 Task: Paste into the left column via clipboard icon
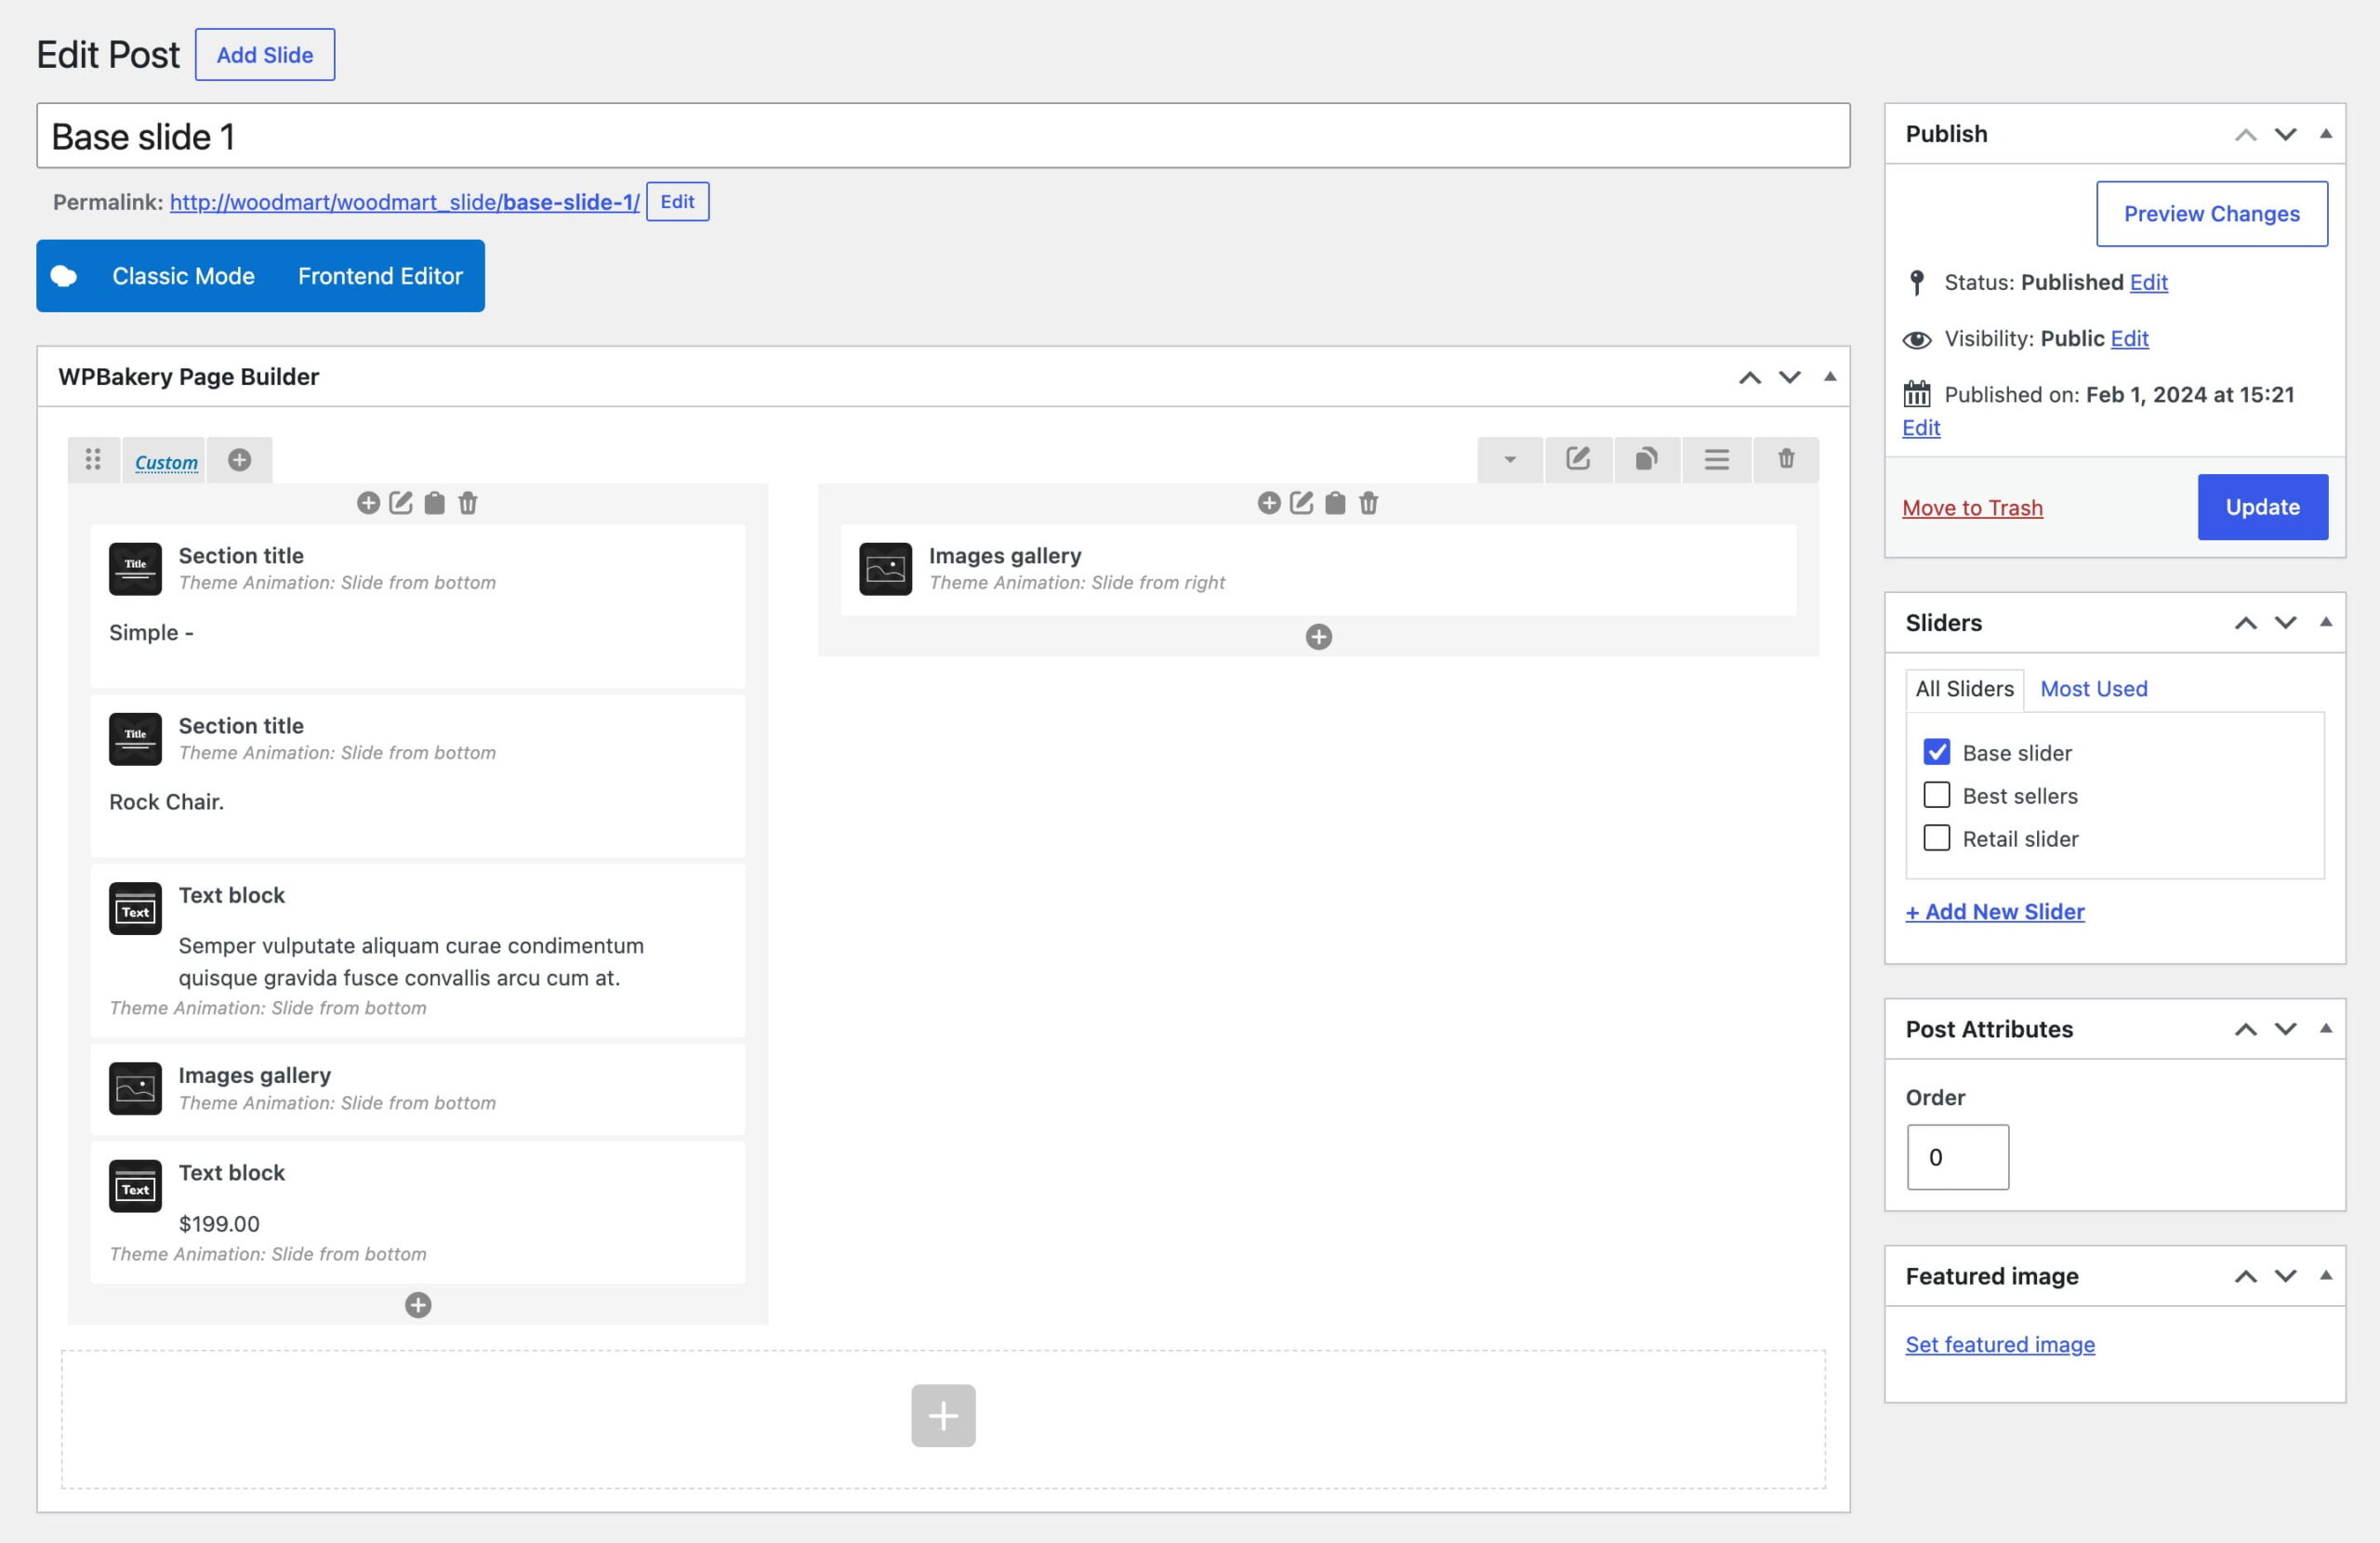click(x=434, y=503)
